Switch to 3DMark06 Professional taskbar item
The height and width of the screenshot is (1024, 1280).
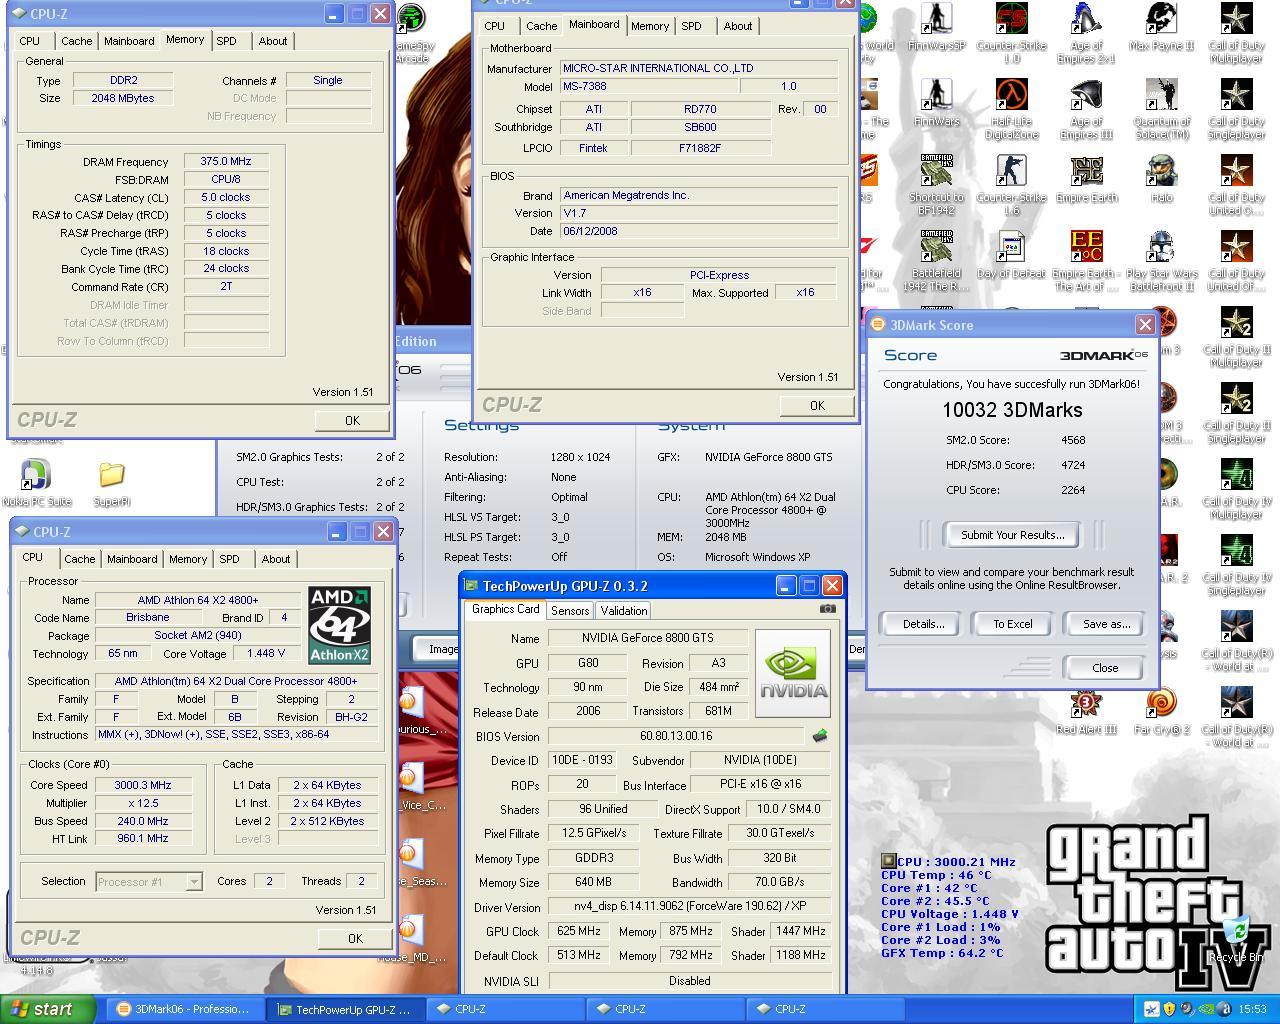tap(187, 1009)
